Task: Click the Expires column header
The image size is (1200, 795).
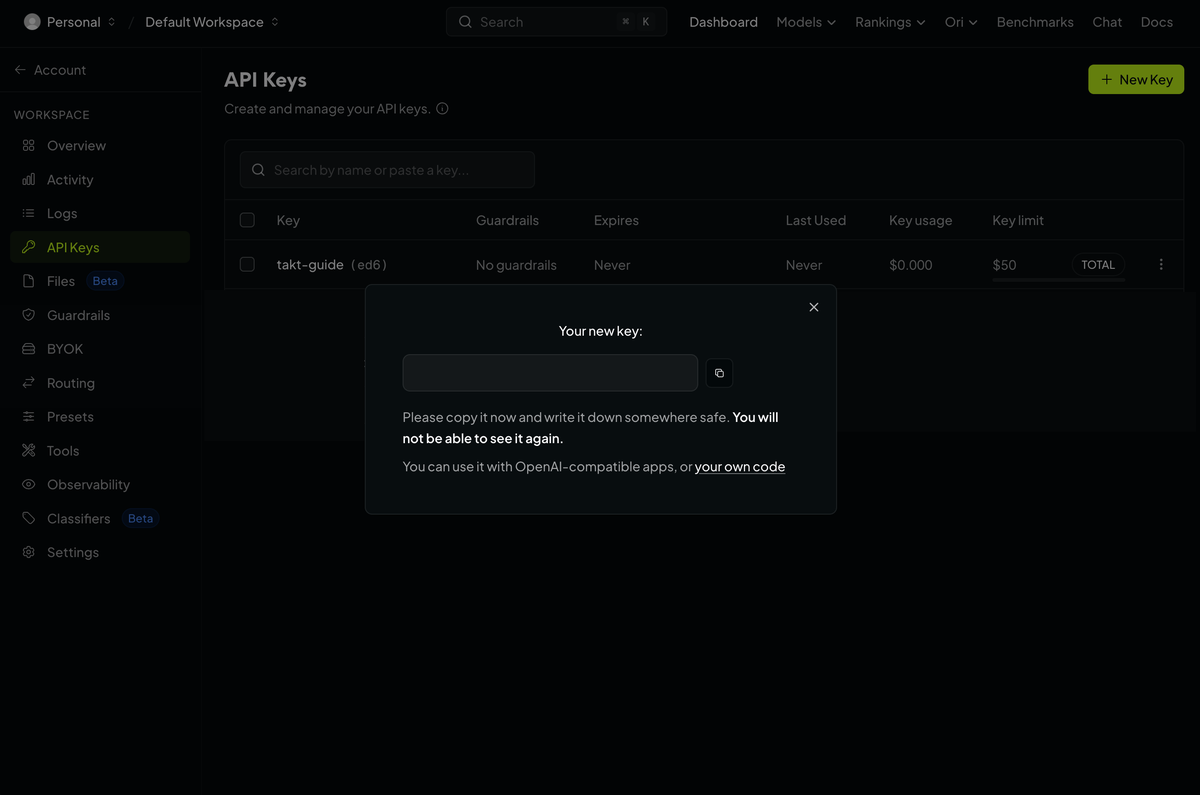Action: click(616, 220)
